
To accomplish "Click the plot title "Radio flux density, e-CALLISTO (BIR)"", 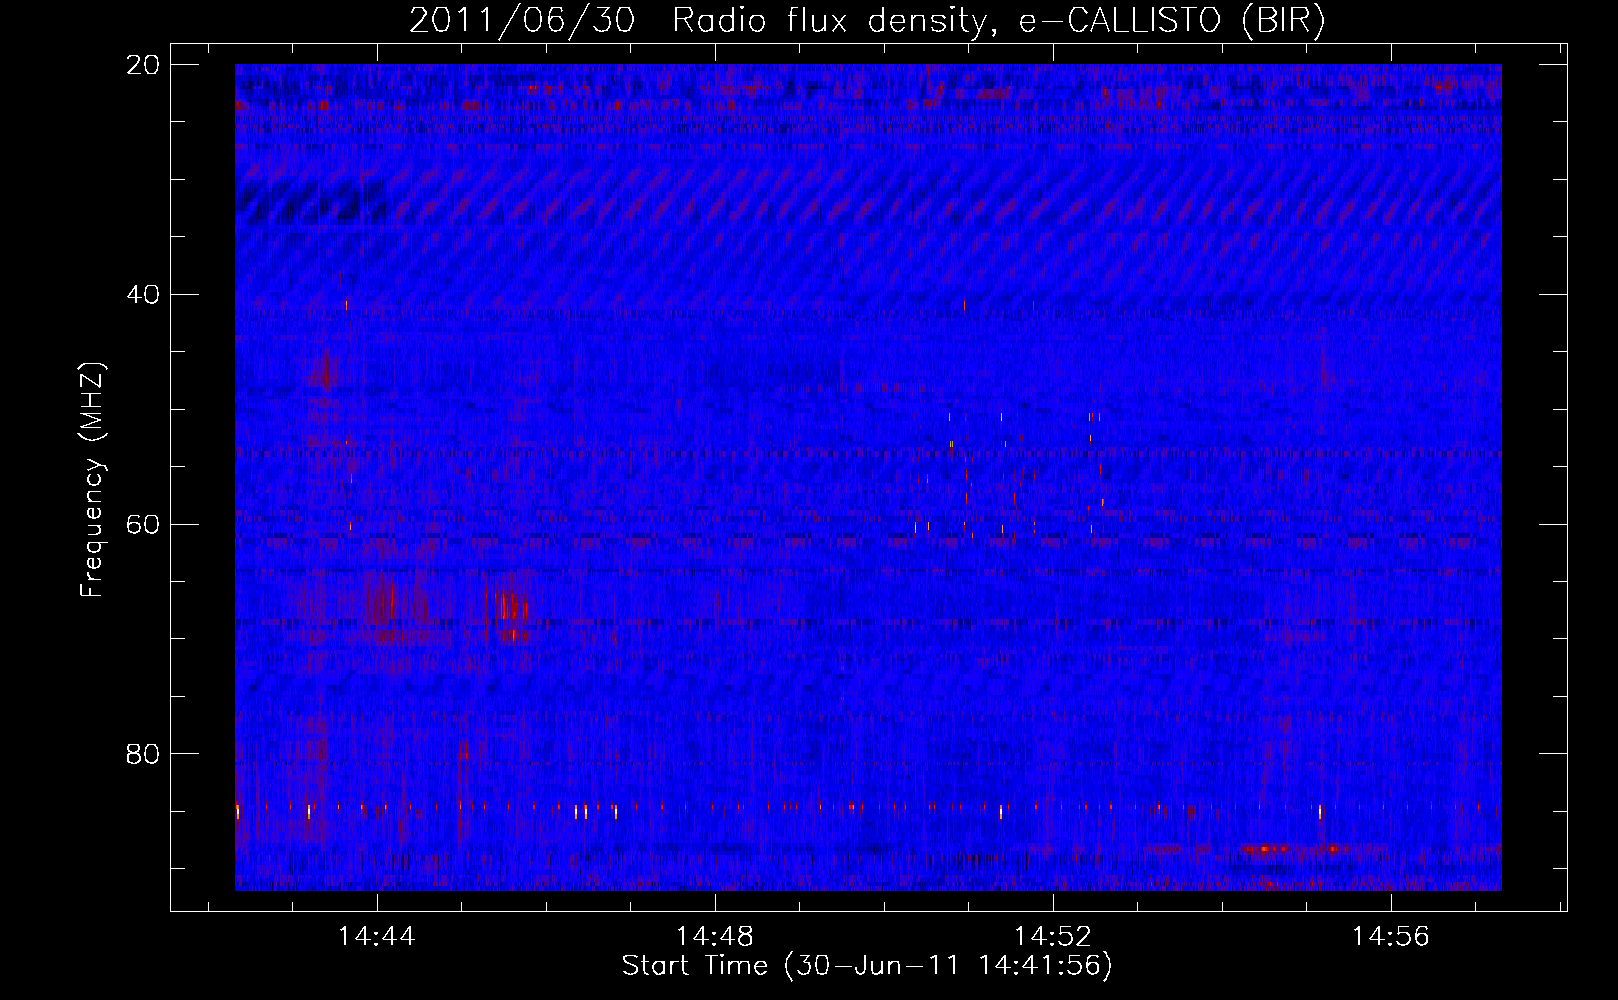I will [998, 20].
